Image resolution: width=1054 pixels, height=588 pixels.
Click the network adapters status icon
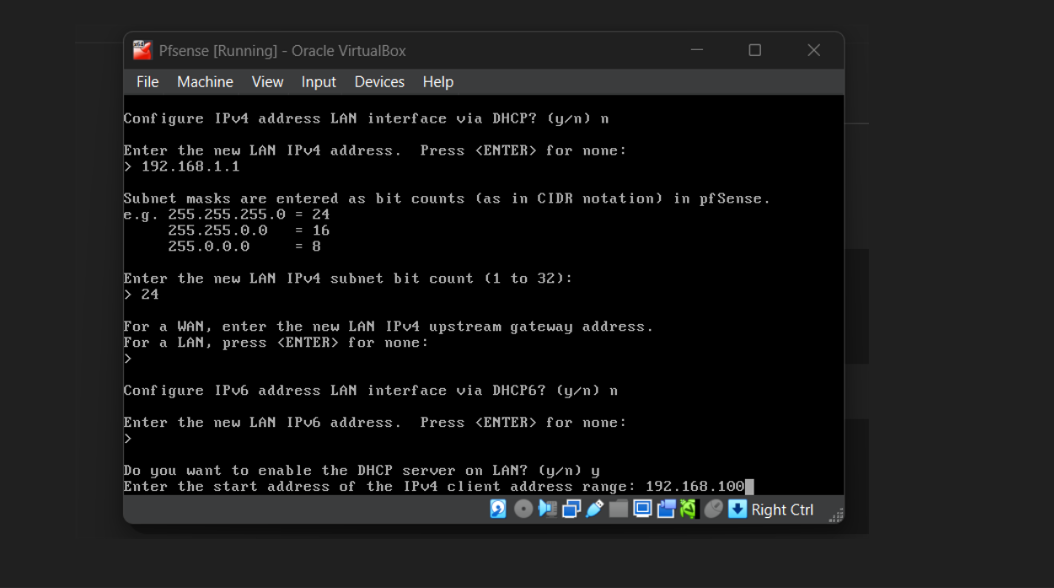571,509
